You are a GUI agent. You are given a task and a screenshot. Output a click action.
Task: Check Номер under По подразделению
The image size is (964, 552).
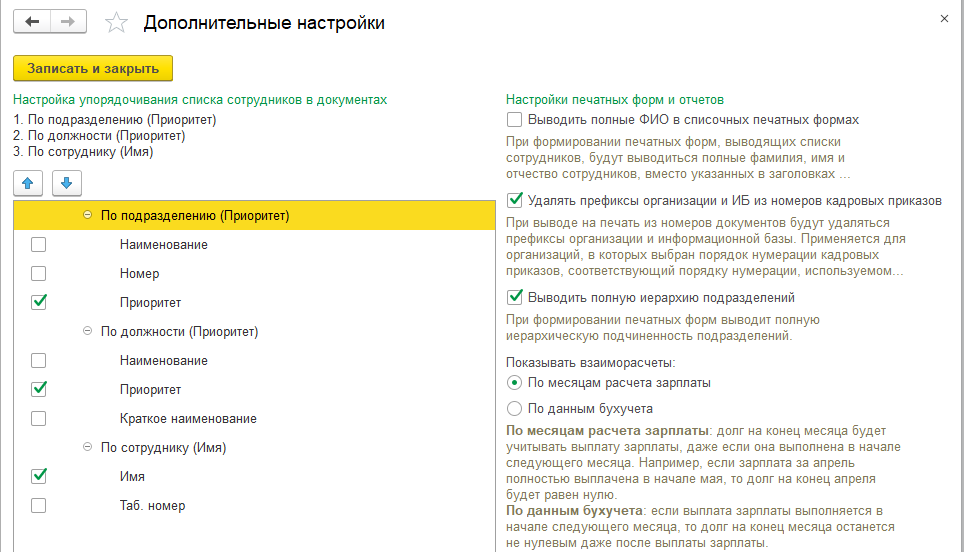pos(39,274)
